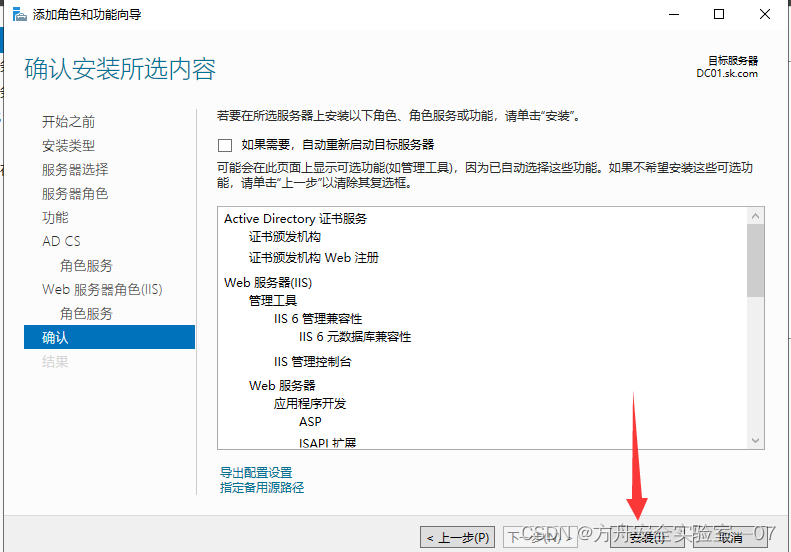Close the wizard window

click(765, 15)
